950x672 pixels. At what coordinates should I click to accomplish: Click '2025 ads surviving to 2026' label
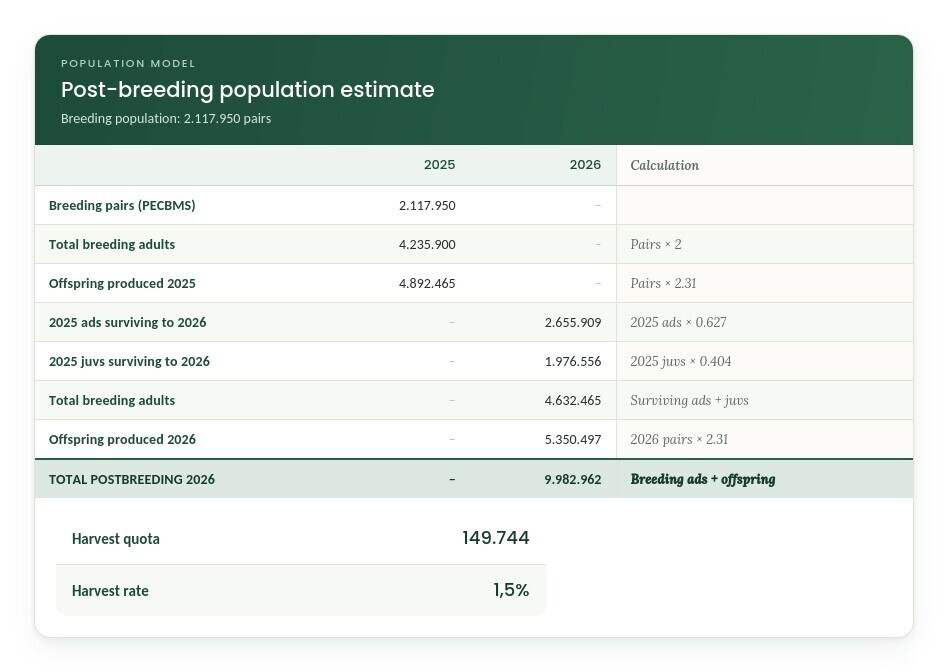[x=127, y=322]
